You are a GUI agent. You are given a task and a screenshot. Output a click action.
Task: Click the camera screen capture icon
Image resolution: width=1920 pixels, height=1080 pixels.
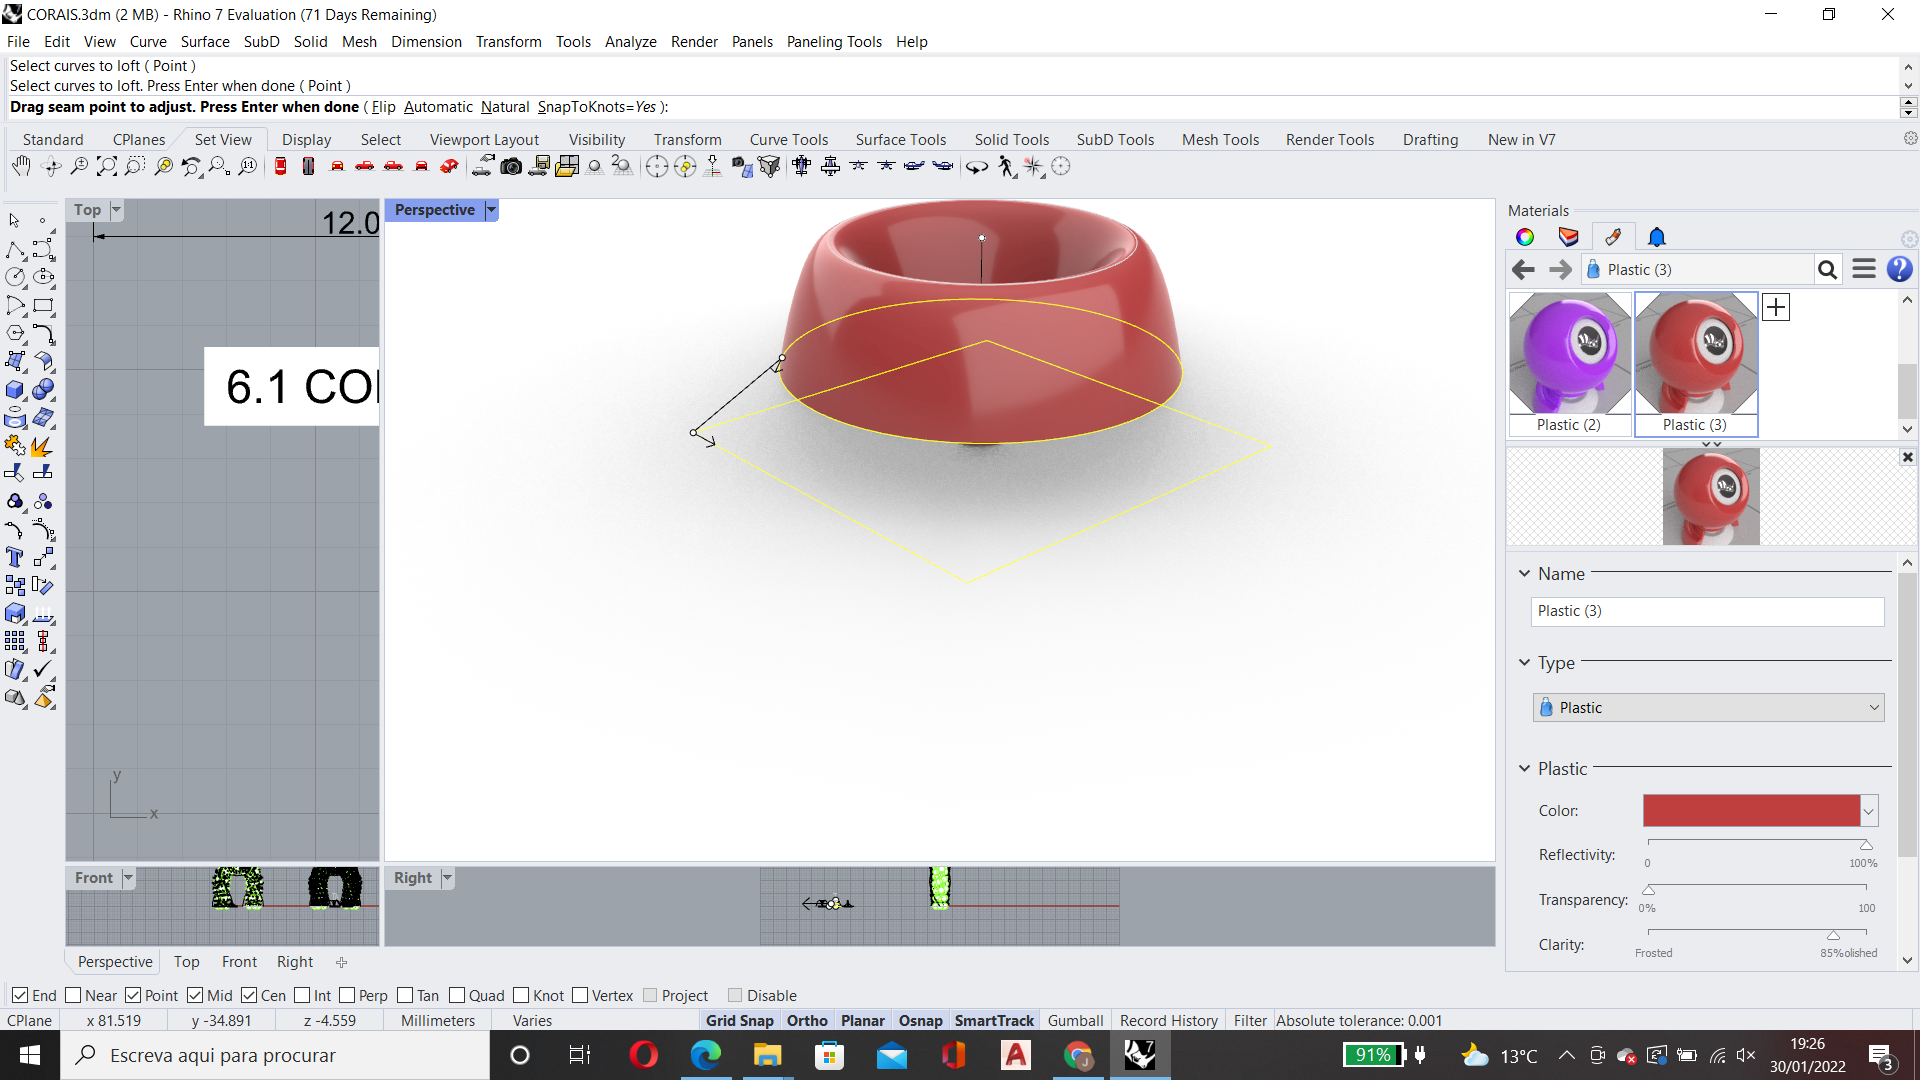click(x=511, y=166)
